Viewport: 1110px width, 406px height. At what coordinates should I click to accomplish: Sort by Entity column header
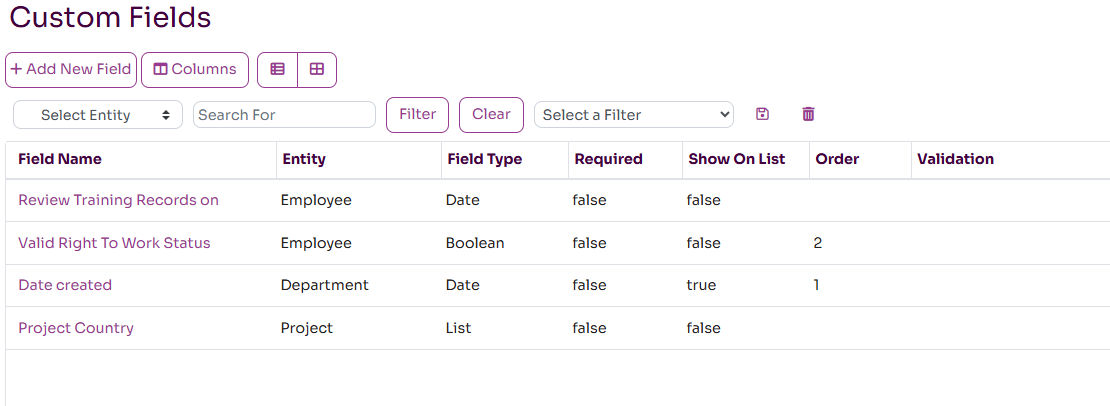coord(304,159)
